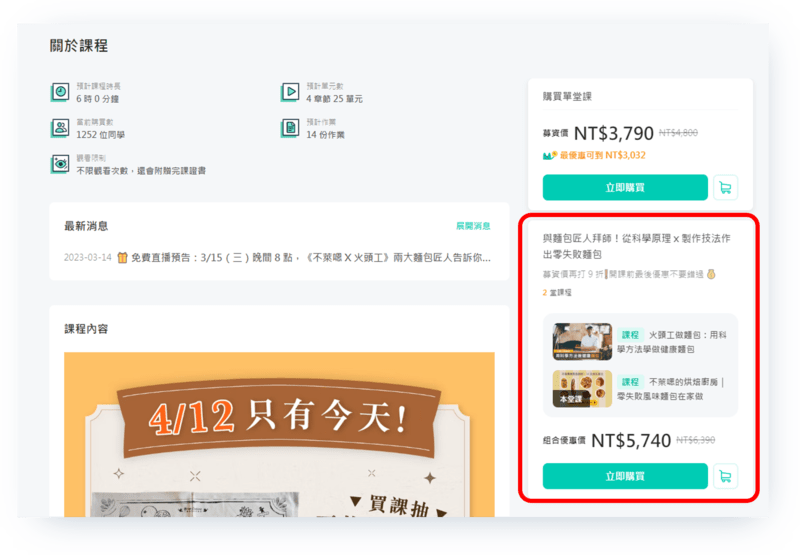
Task: Add single course to cart via cart icon
Action: click(726, 187)
